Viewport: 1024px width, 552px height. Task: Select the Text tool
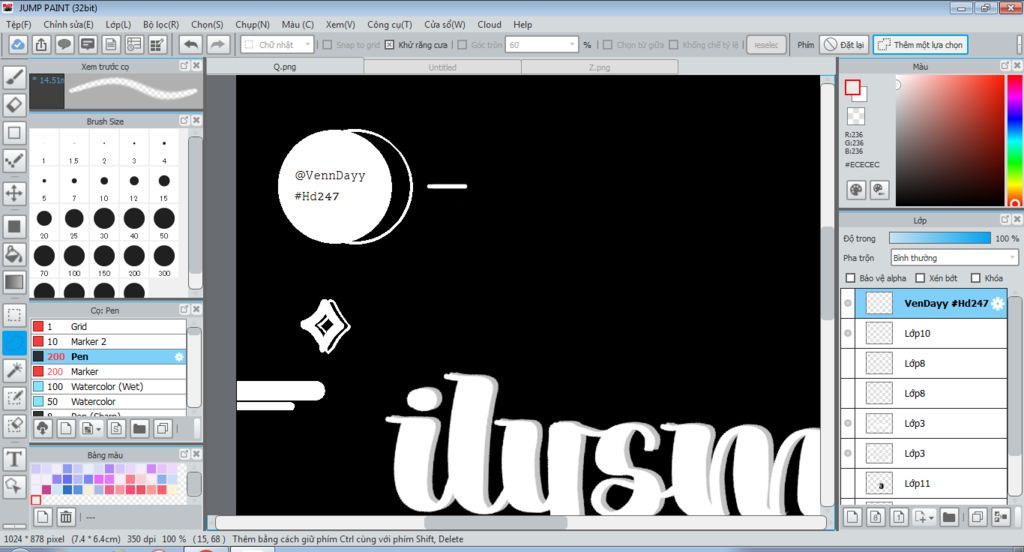pos(14,459)
